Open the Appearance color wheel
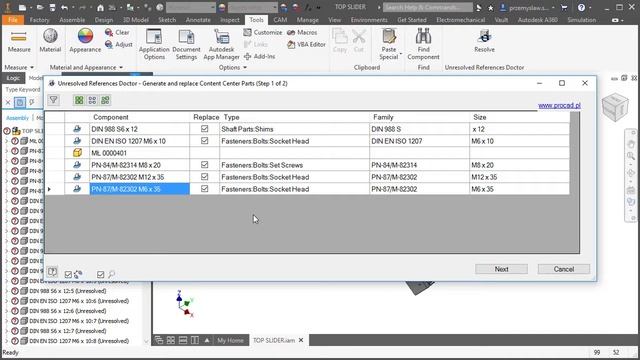The image size is (640, 360). pyautogui.click(x=85, y=41)
